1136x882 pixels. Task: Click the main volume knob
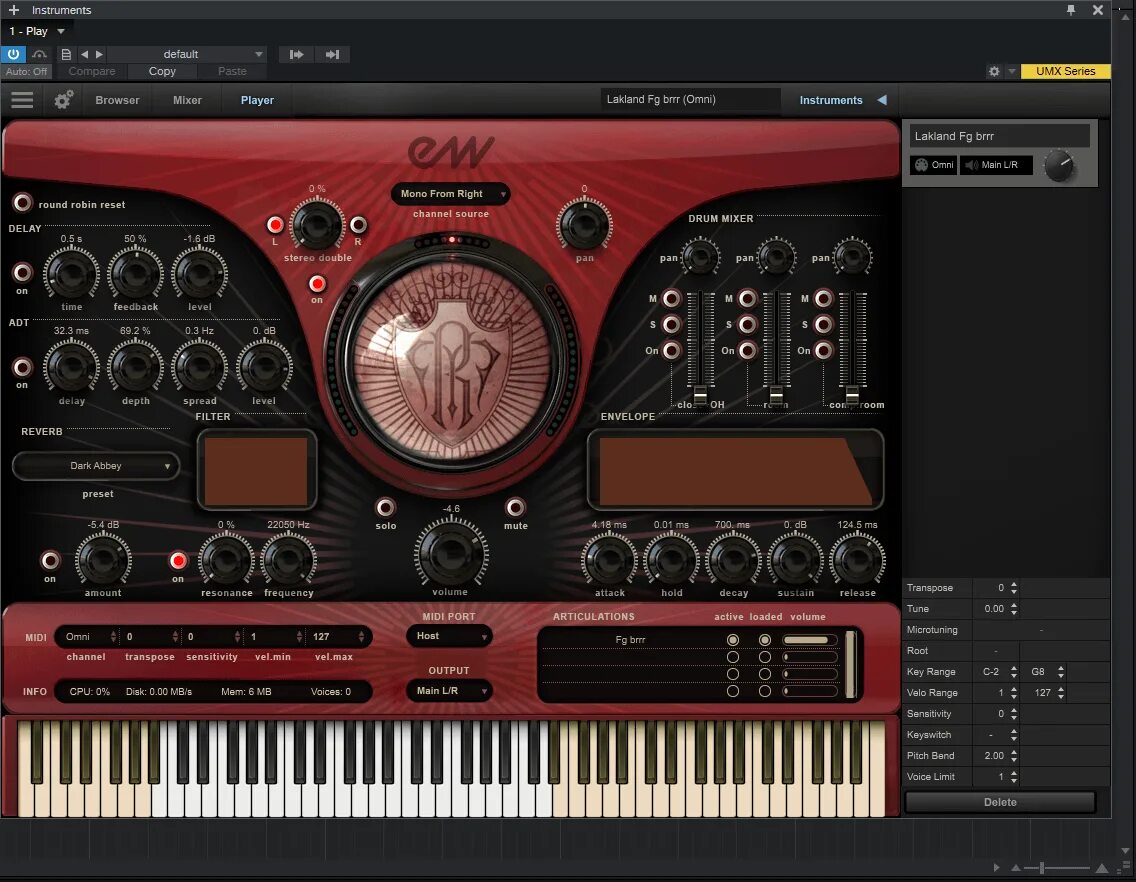pyautogui.click(x=451, y=554)
